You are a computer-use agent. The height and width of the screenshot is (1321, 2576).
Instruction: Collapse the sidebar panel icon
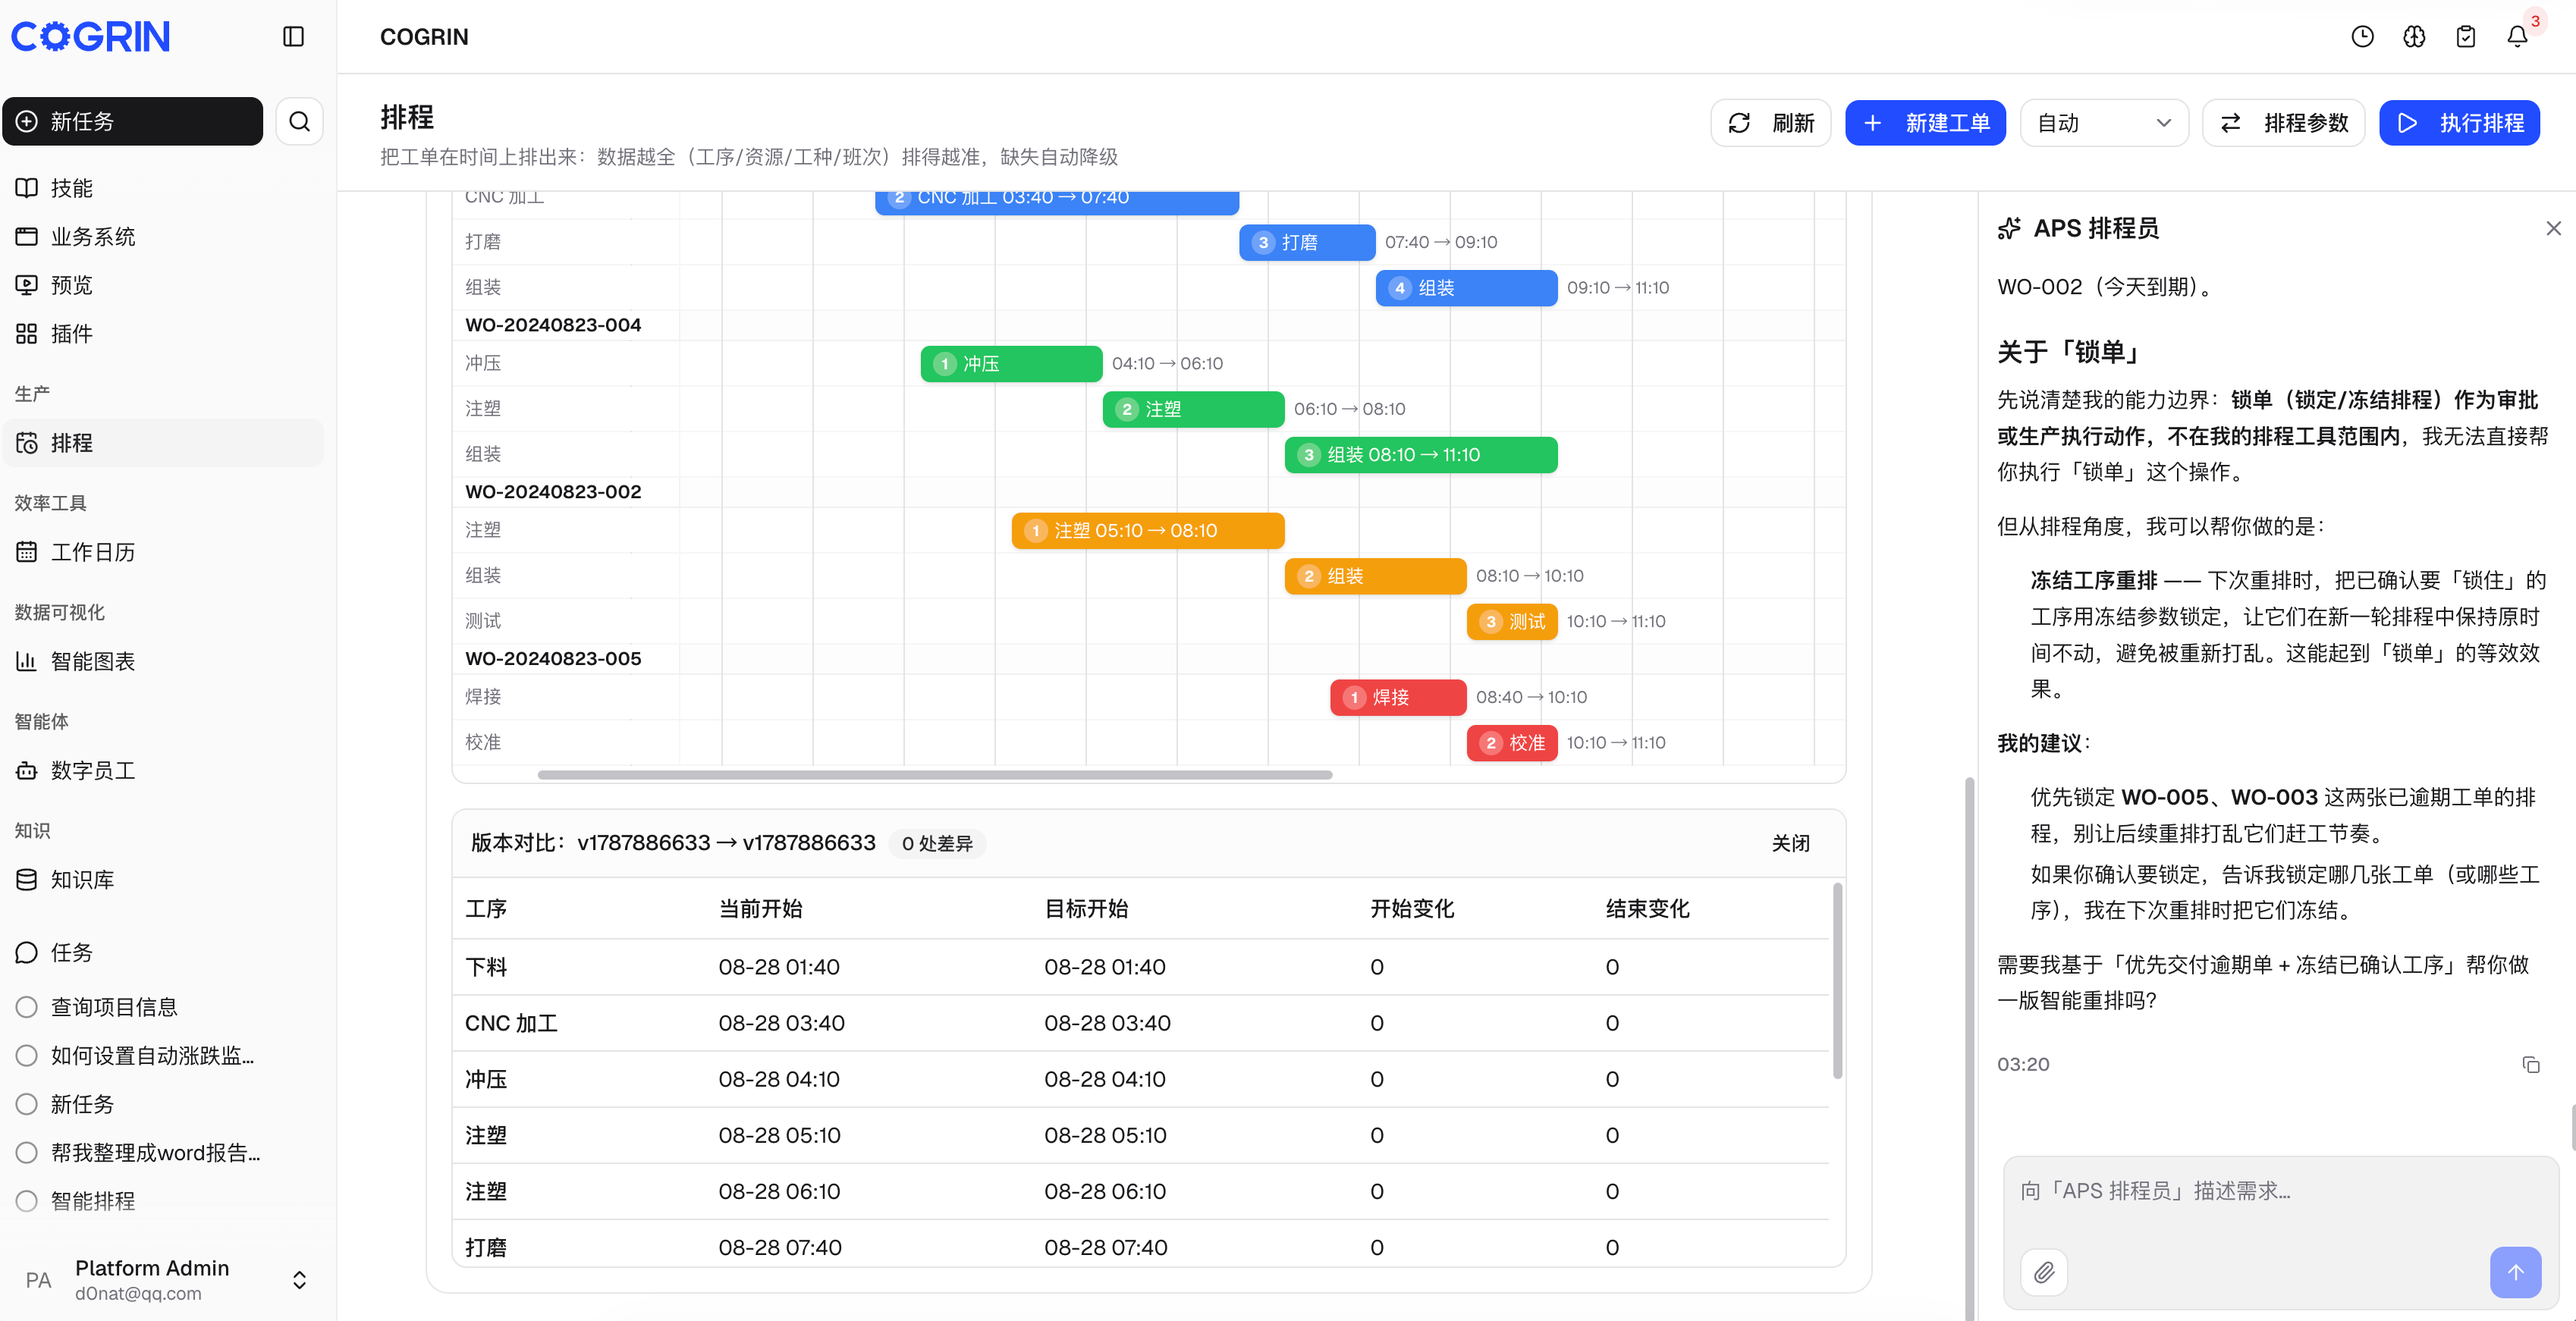click(x=293, y=37)
